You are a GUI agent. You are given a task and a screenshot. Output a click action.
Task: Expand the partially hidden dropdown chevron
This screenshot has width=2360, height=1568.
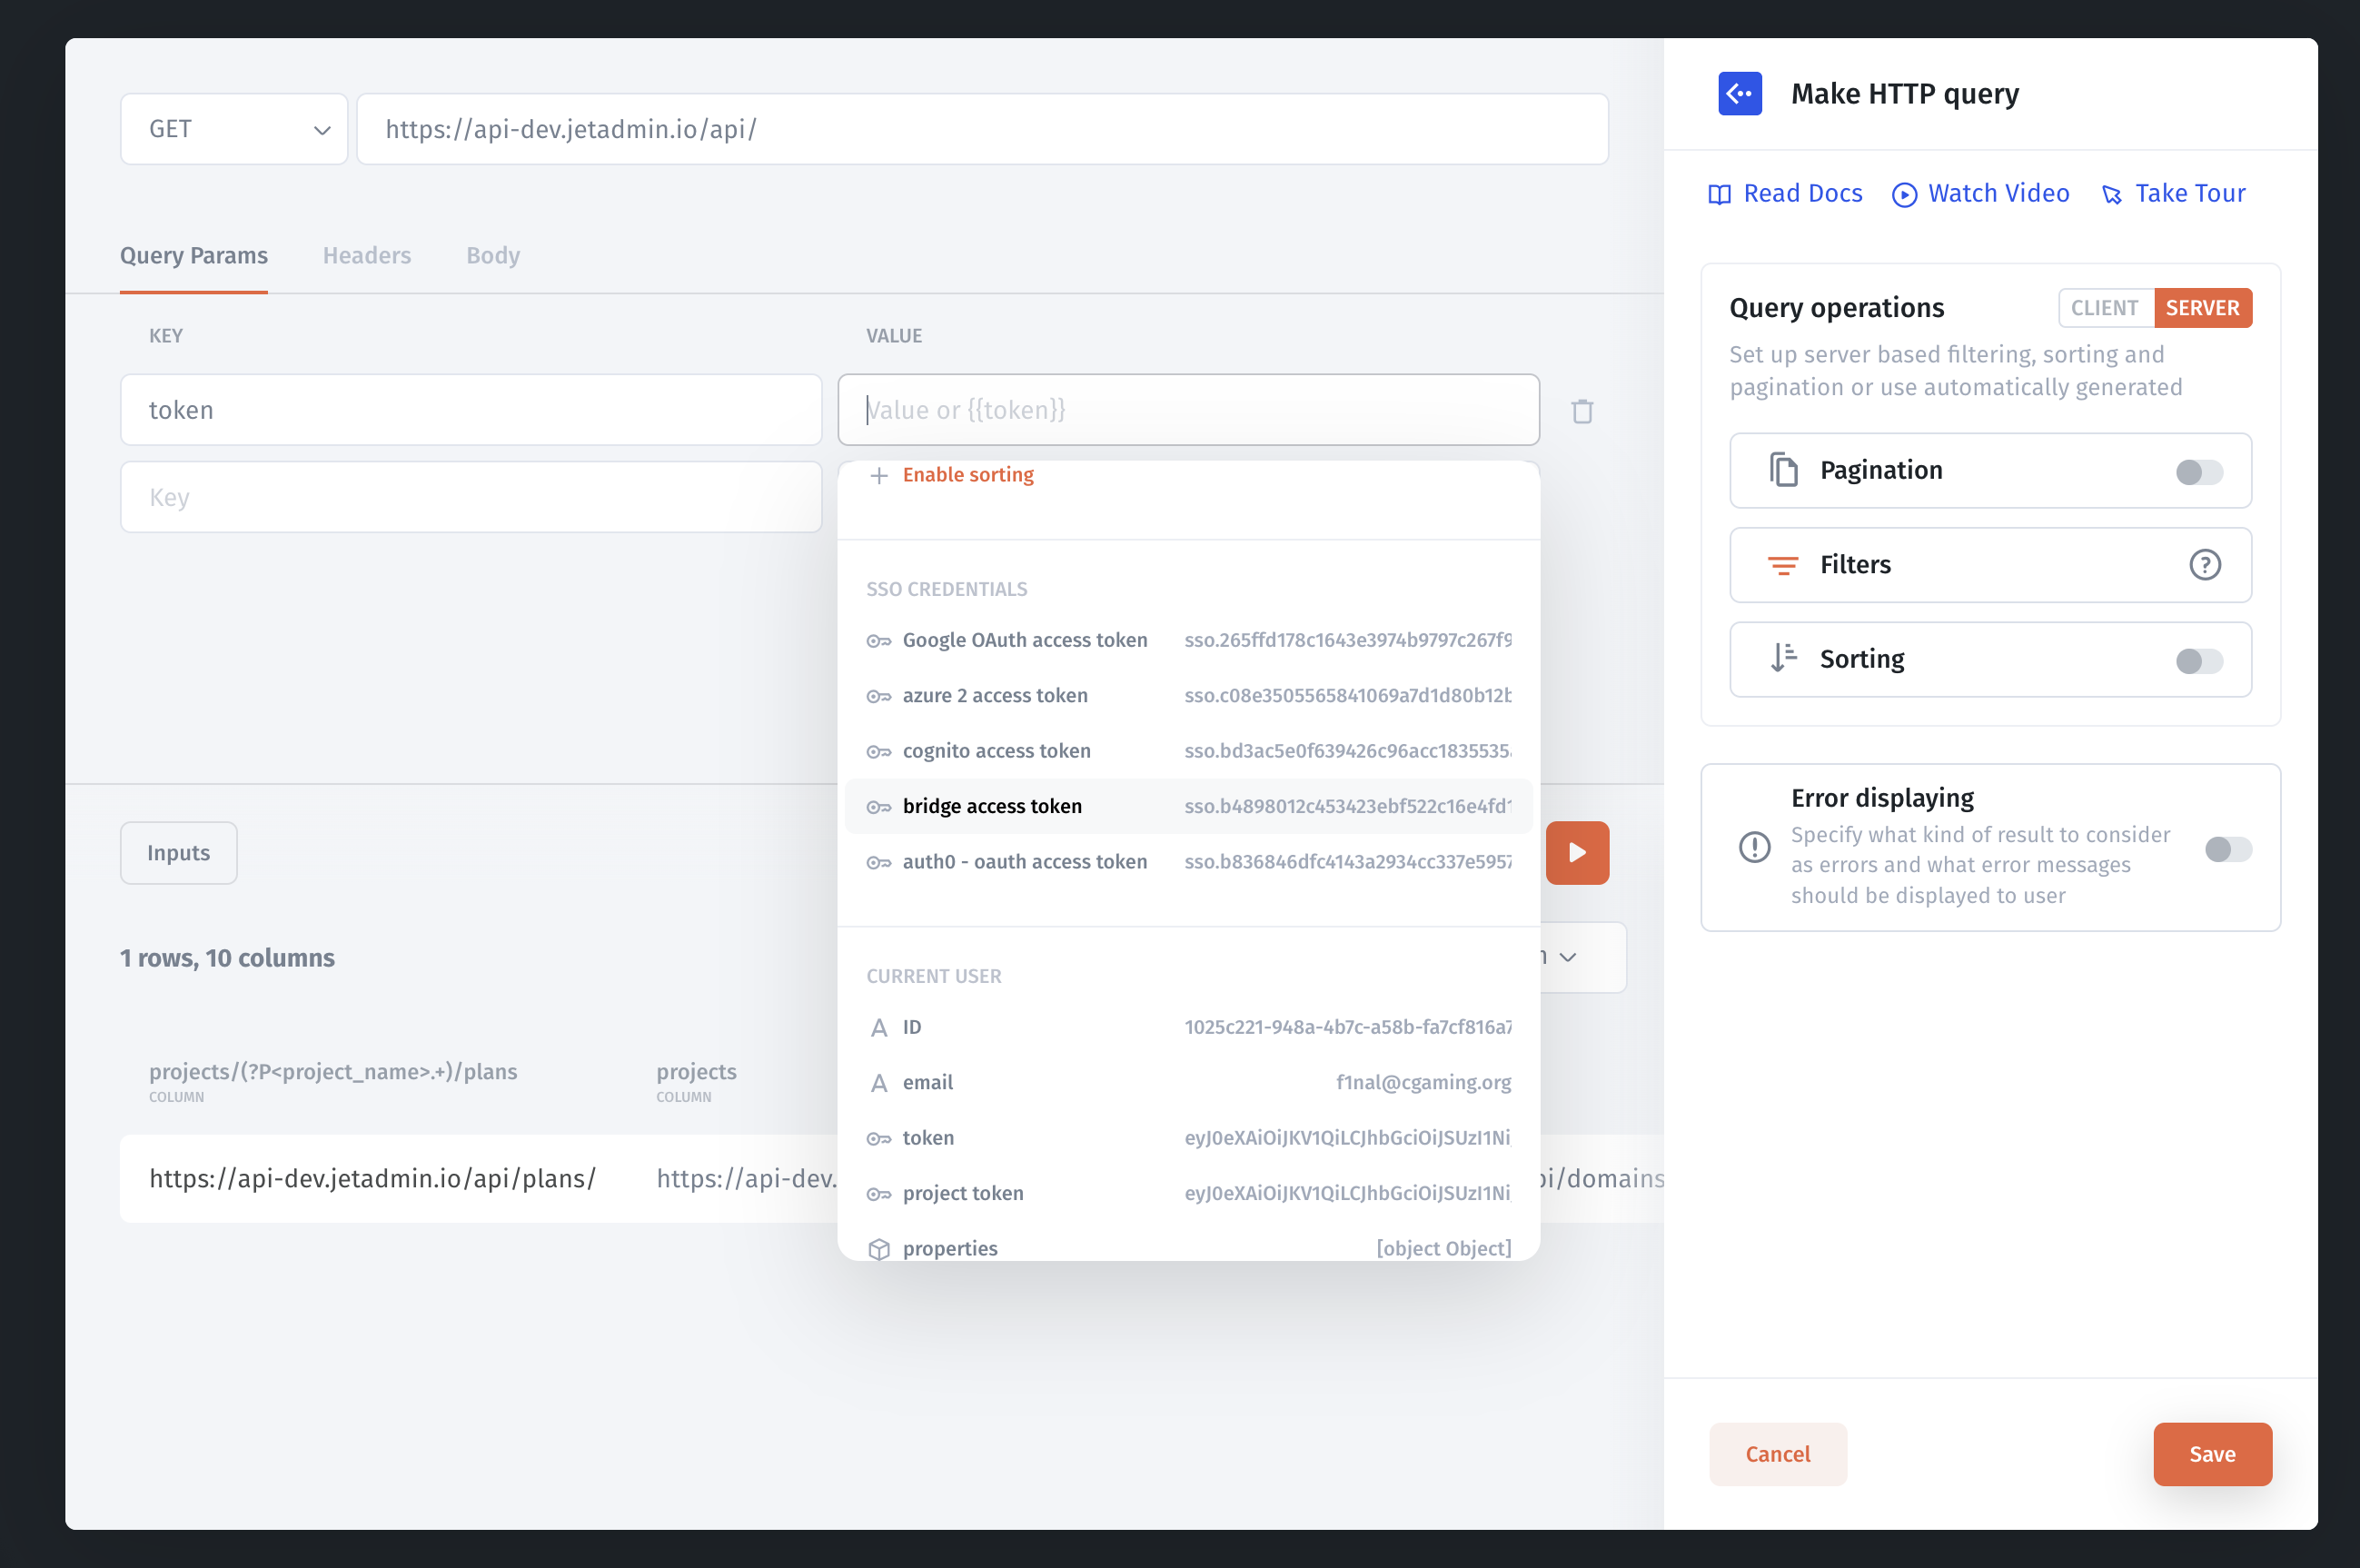[1568, 957]
